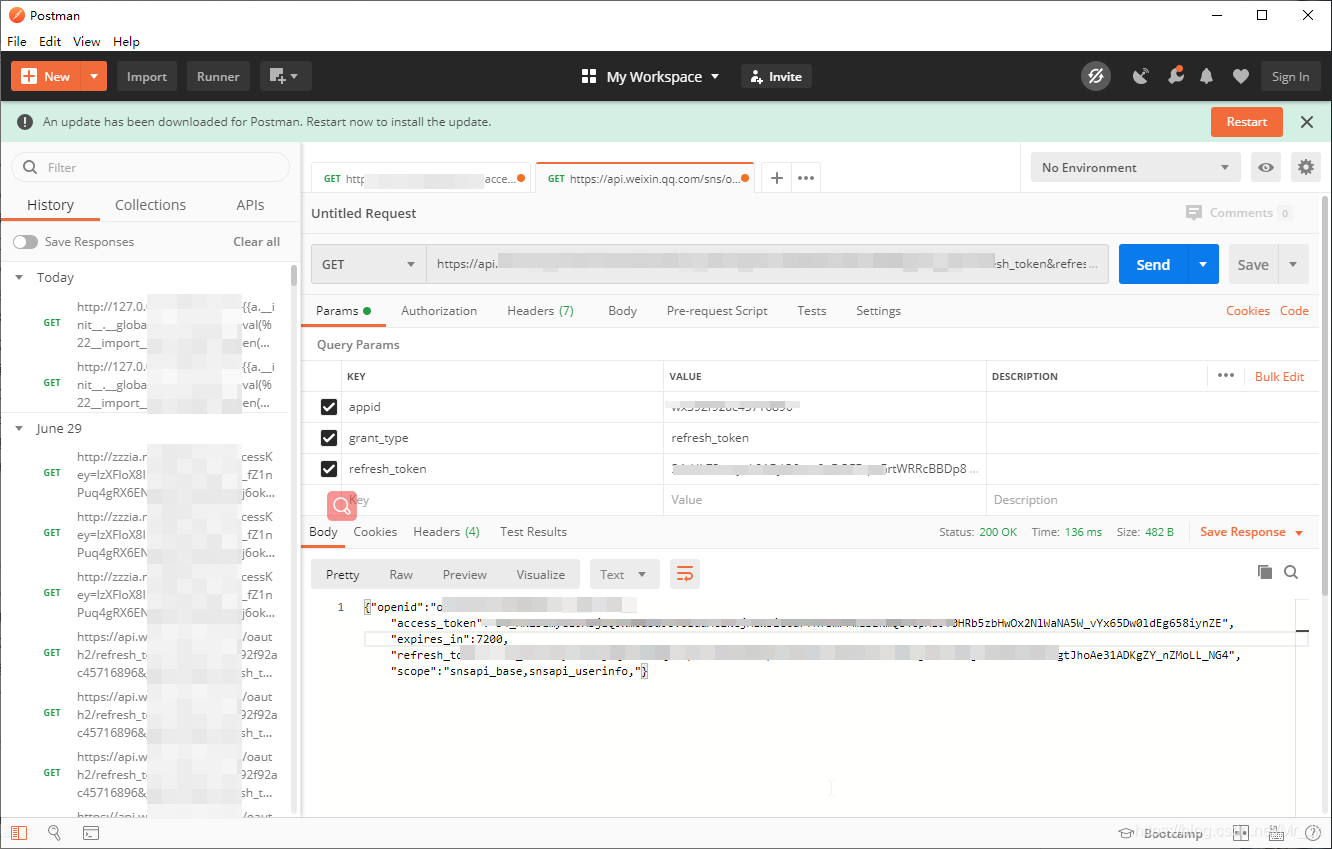Open Find and Replace status bar icon
The height and width of the screenshot is (849, 1332).
click(55, 832)
